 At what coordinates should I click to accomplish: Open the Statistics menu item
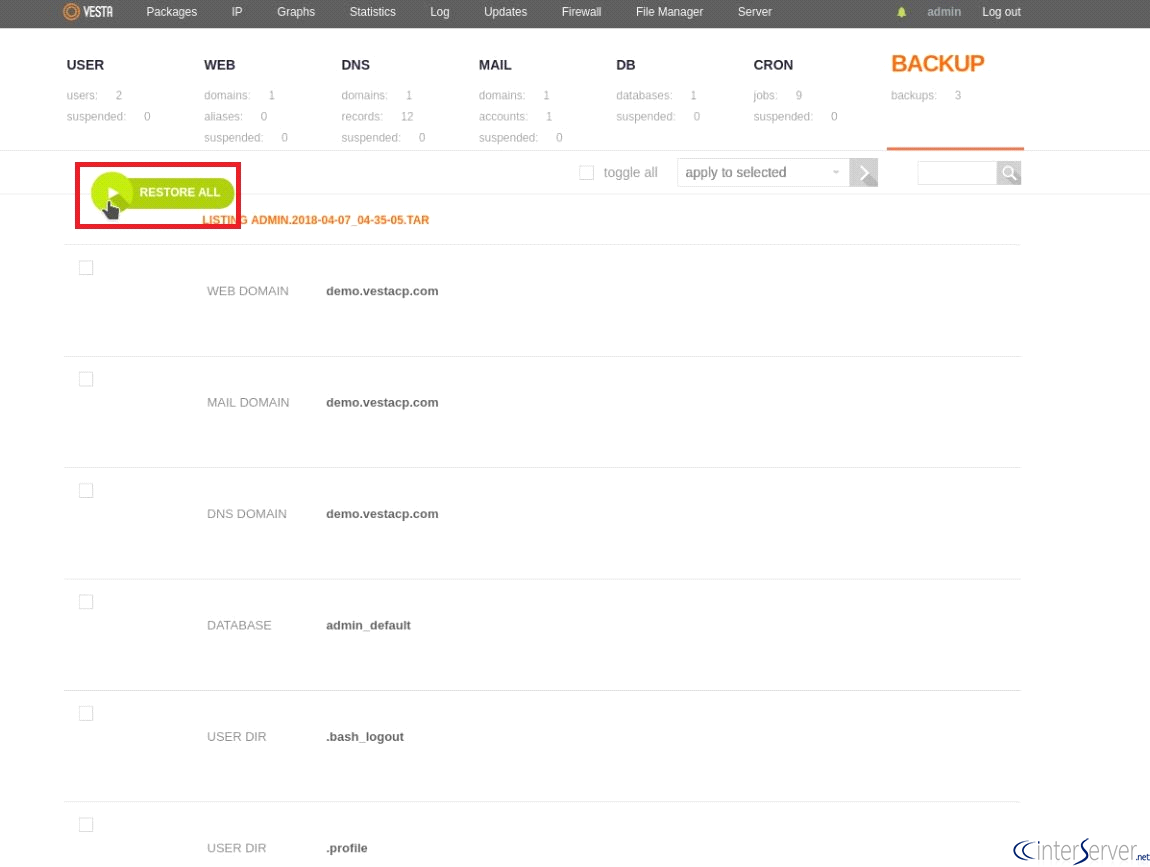[x=373, y=12]
